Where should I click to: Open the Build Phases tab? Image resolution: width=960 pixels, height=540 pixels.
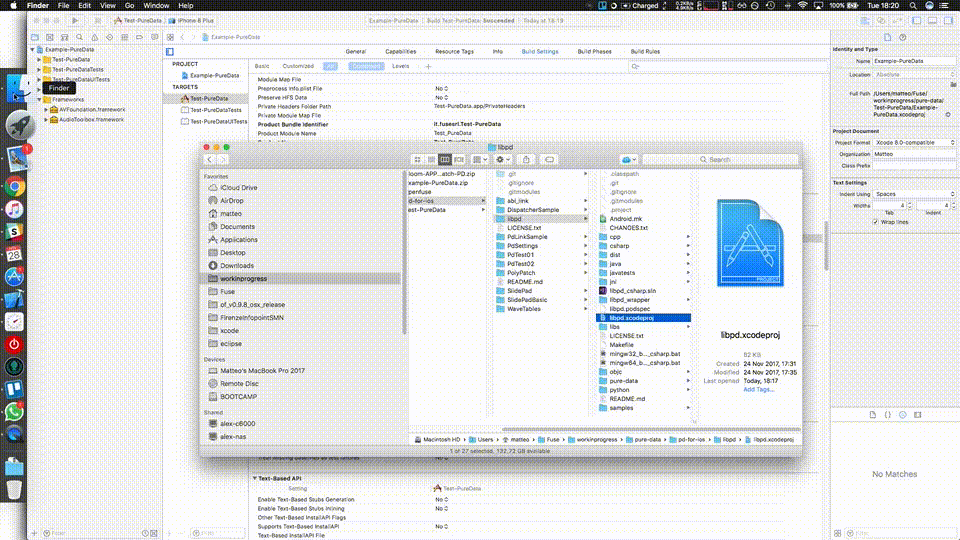tap(594, 51)
